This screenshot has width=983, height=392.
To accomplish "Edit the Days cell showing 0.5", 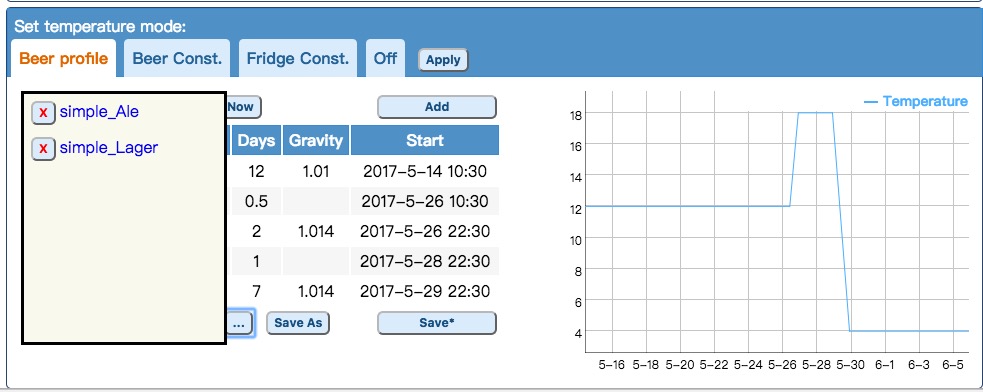I will [x=256, y=201].
